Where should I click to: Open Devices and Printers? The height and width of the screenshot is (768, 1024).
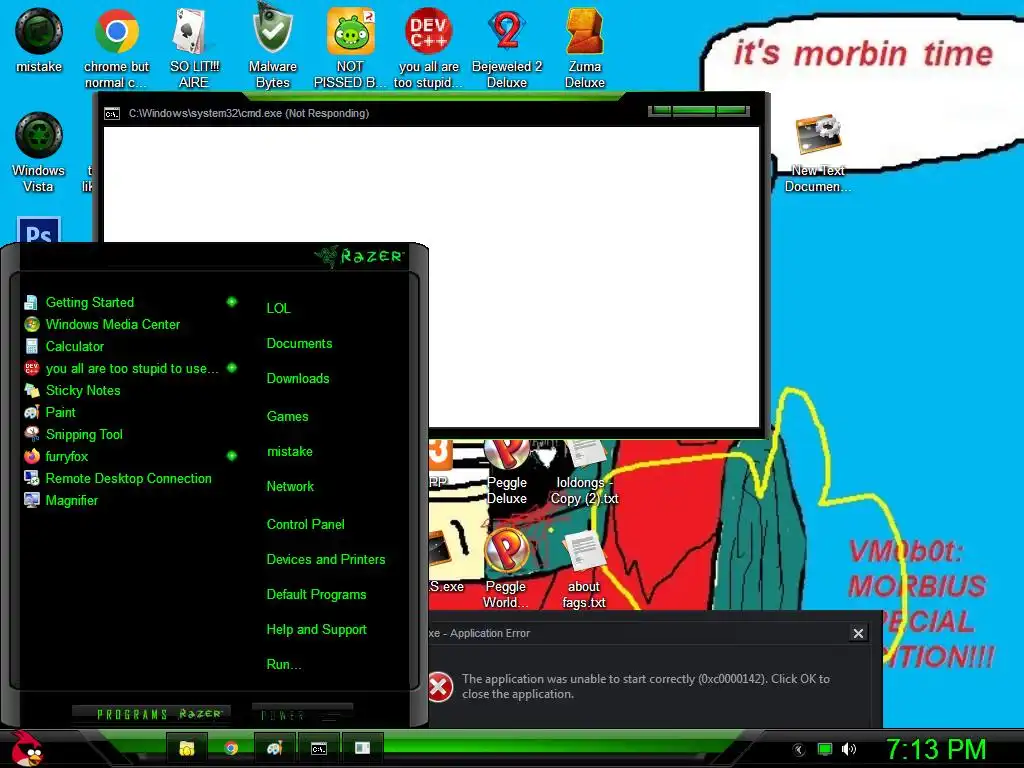click(326, 560)
